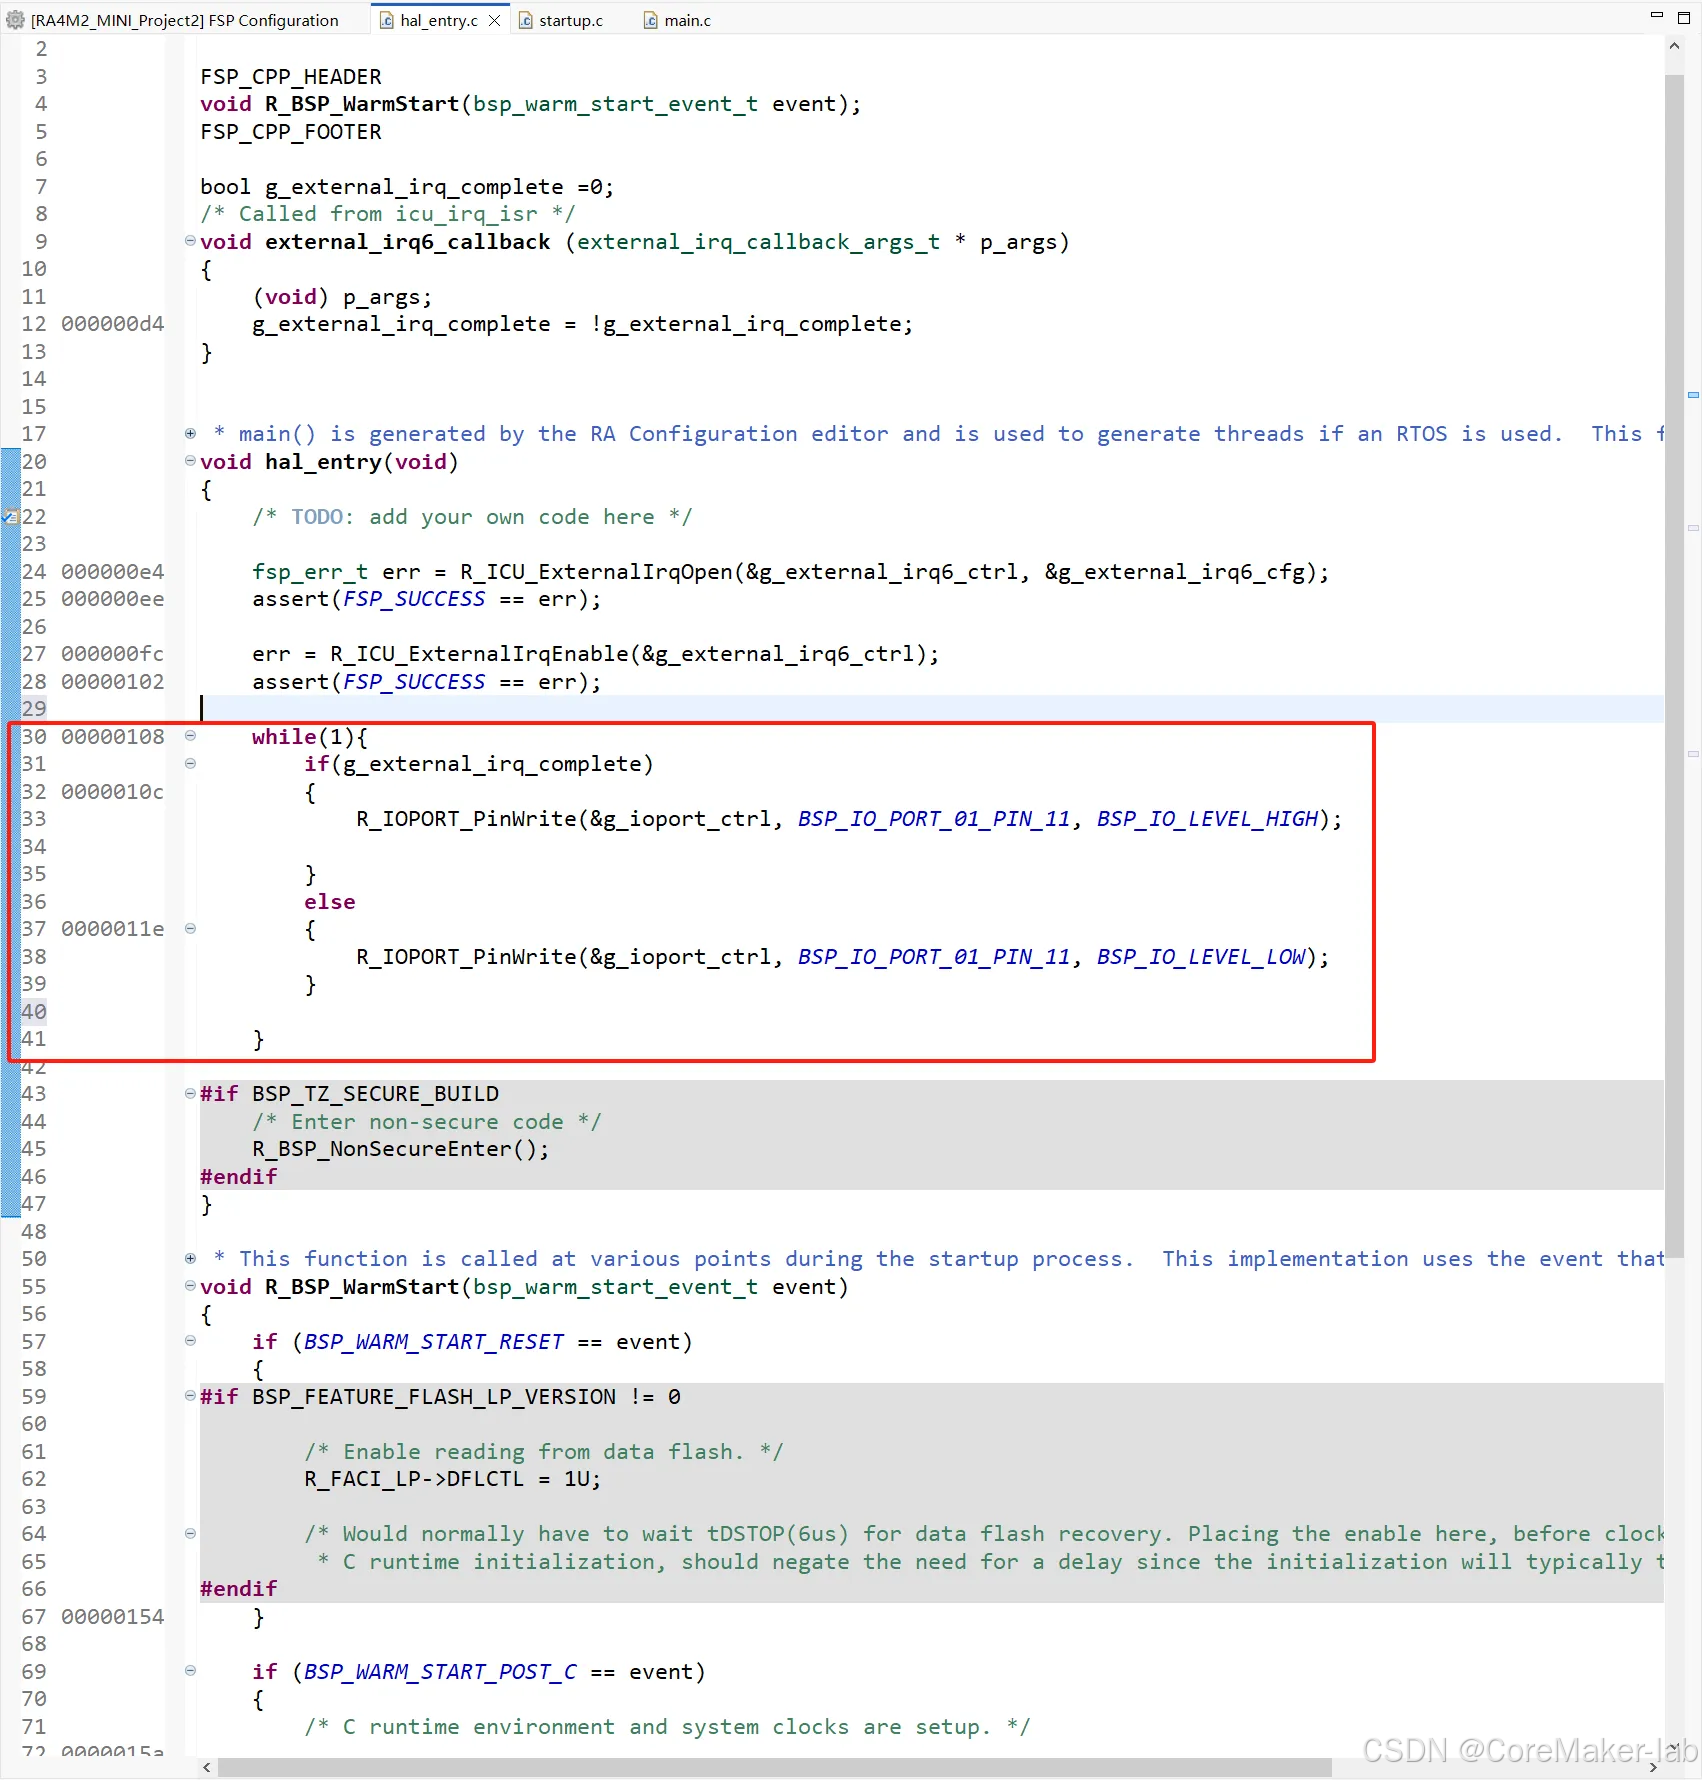Click BSP_IO_LEVEL_LOW constant
The image size is (1702, 1780).
(x=1201, y=957)
